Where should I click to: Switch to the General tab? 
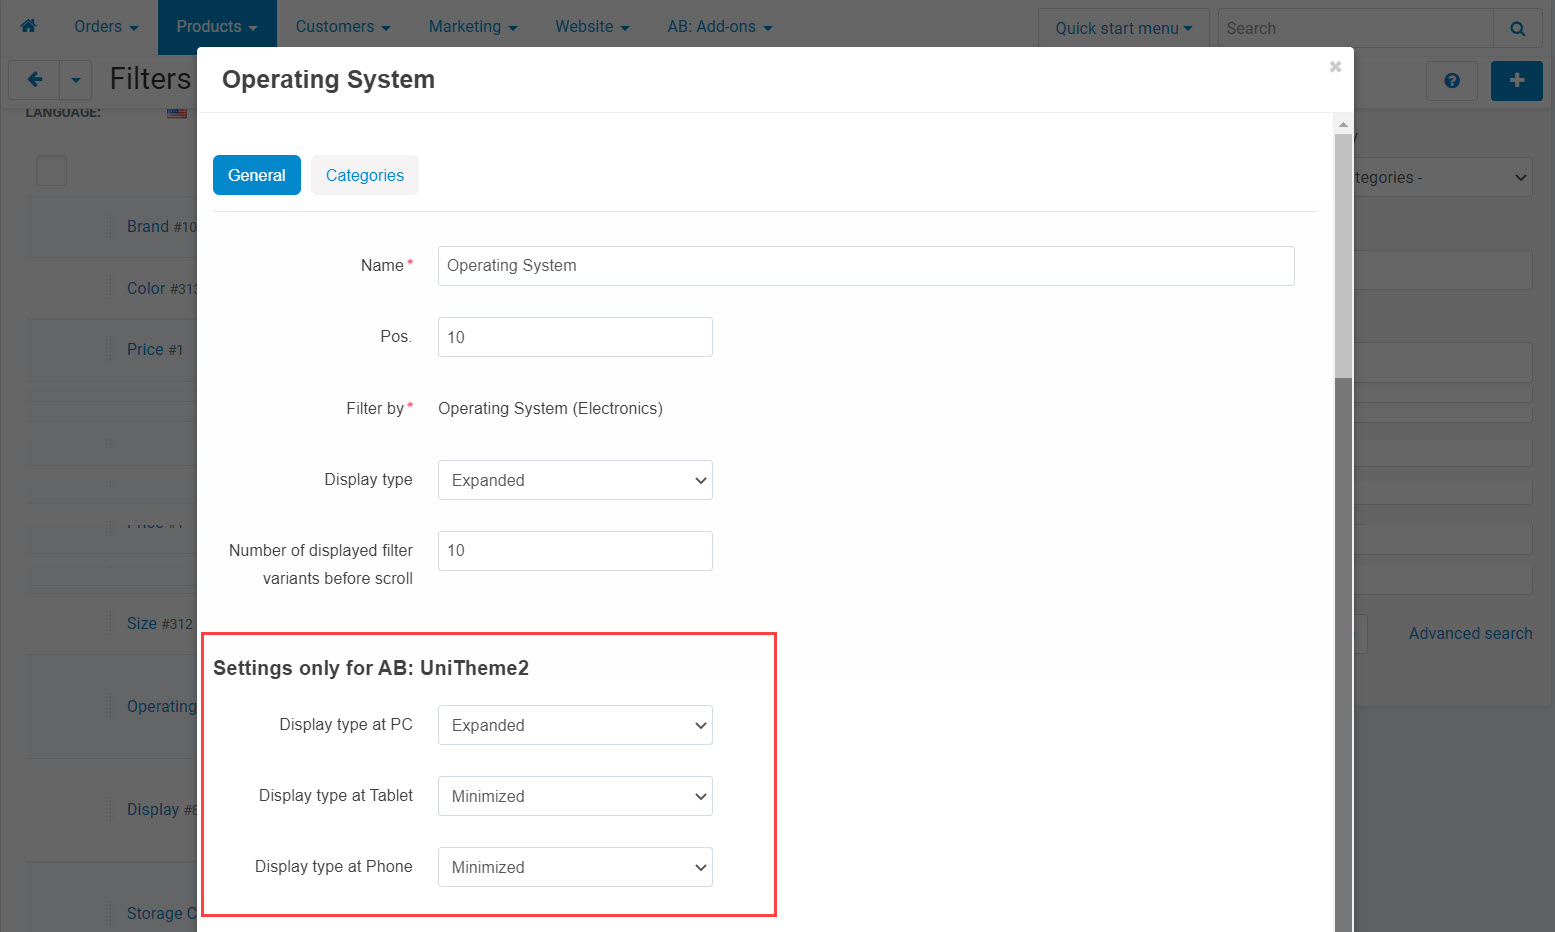pyautogui.click(x=257, y=175)
